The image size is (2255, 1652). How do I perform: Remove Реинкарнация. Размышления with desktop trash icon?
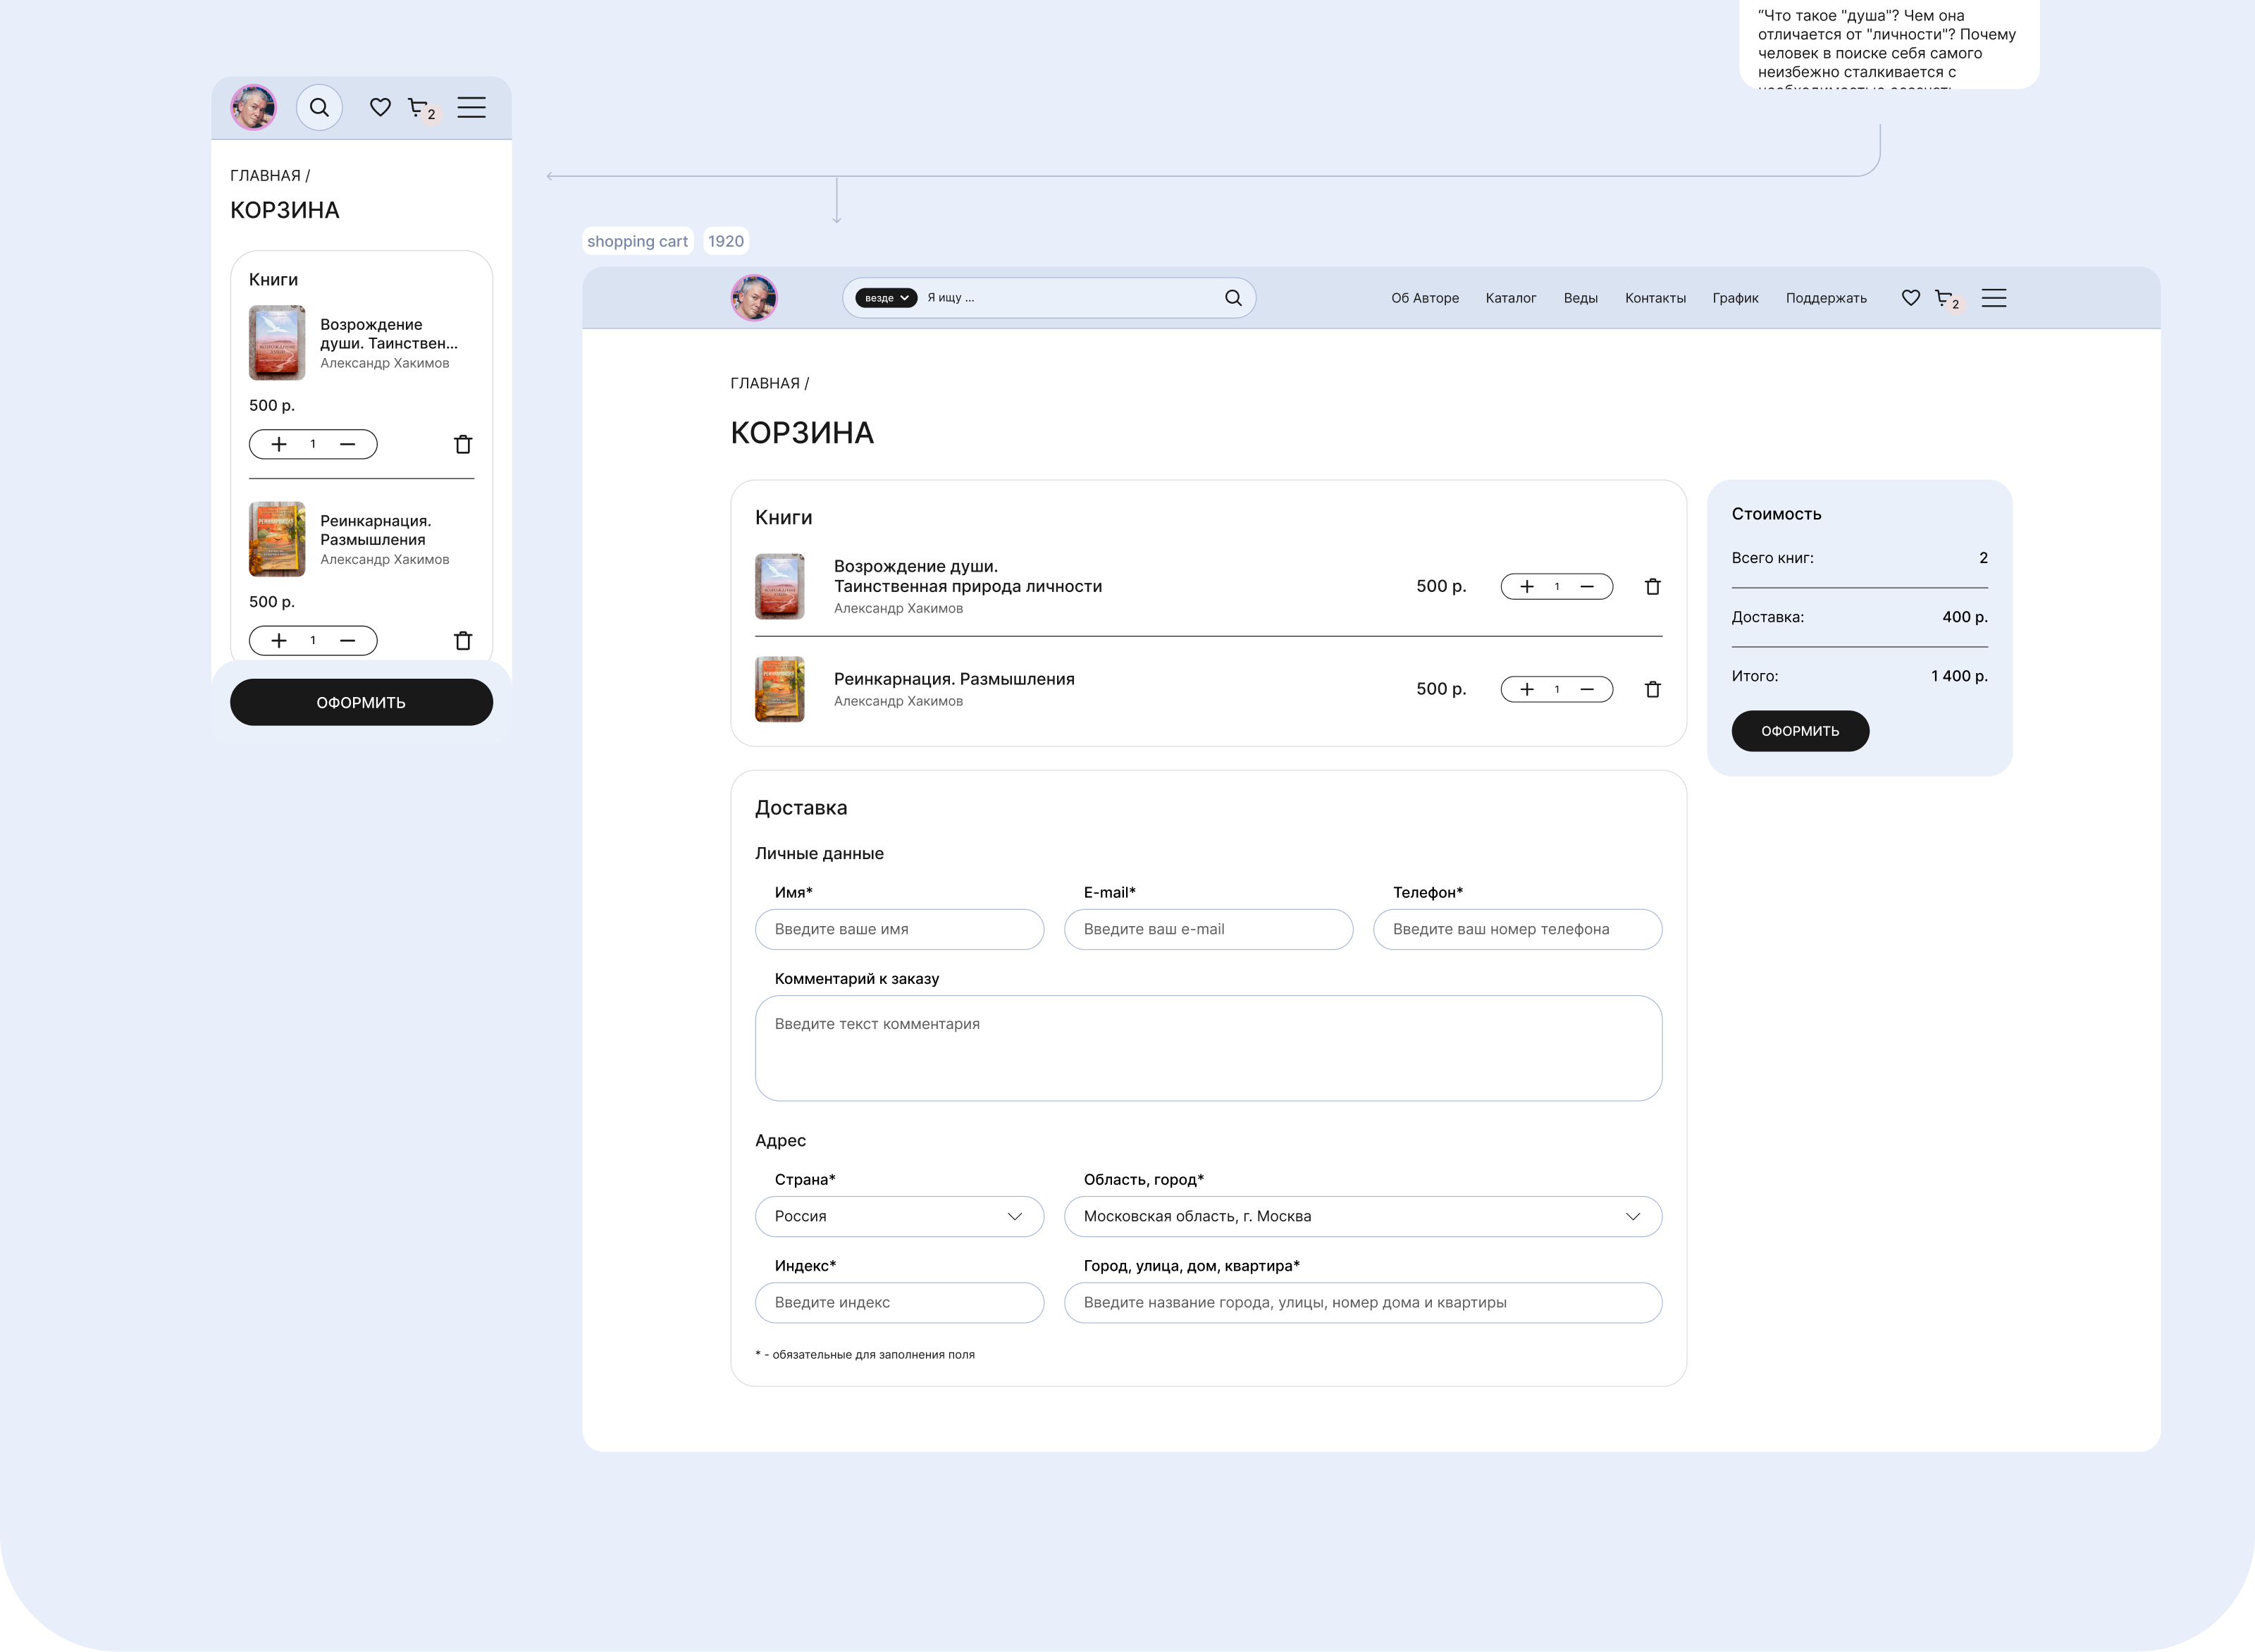click(x=1653, y=689)
